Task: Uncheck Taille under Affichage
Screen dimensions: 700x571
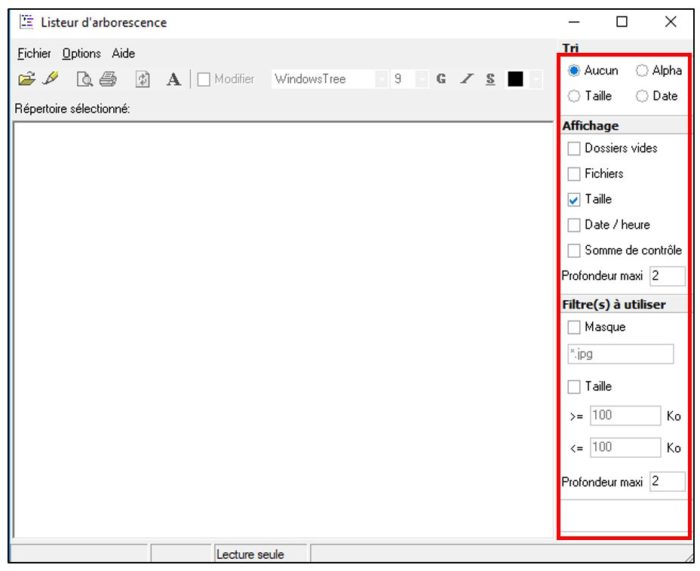Action: click(x=574, y=199)
